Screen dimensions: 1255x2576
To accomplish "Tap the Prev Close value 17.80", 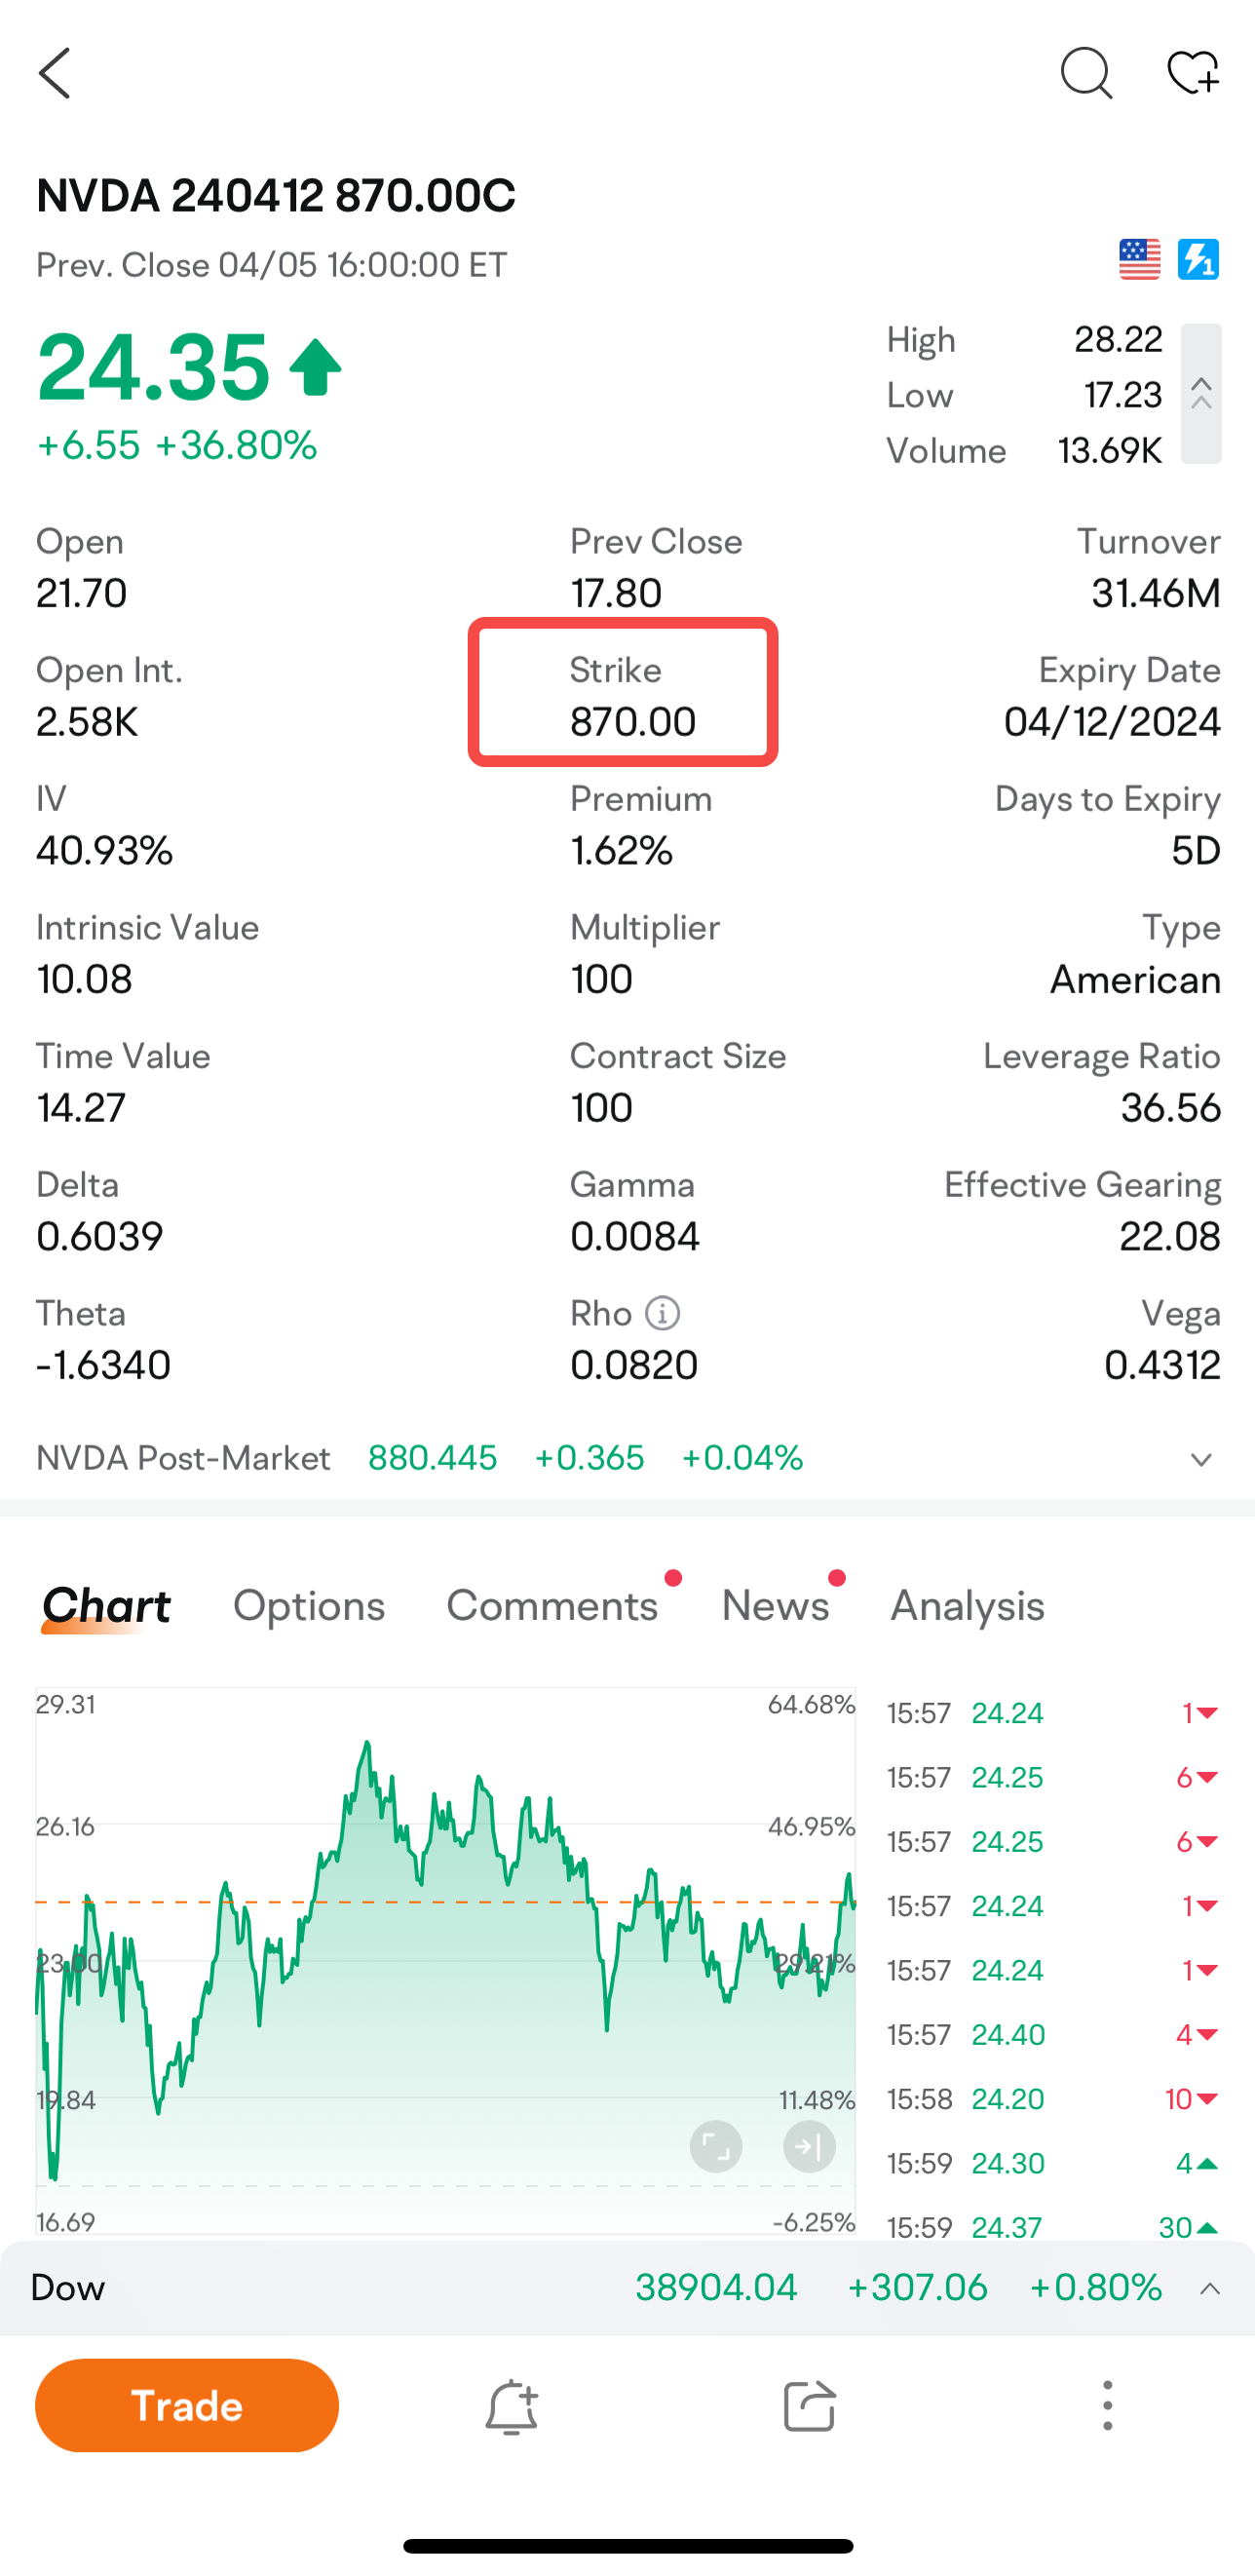I will [x=616, y=594].
